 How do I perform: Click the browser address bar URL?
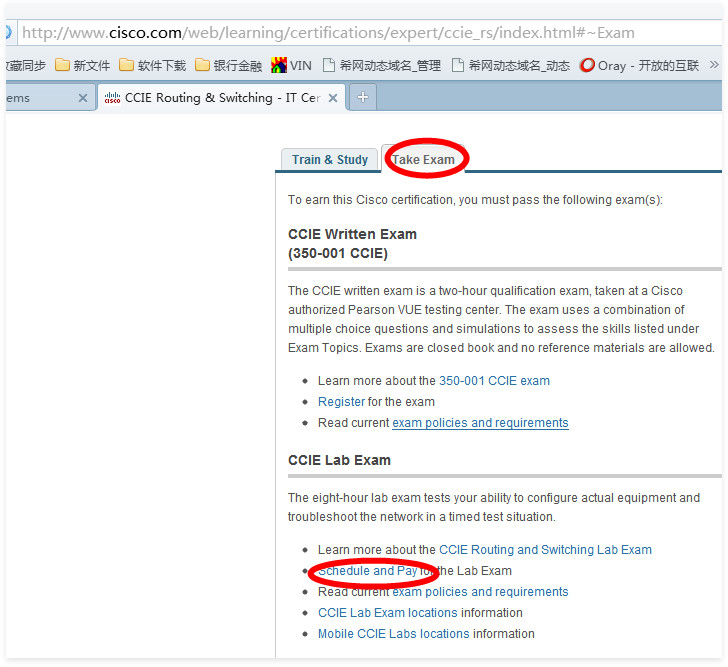pos(328,33)
